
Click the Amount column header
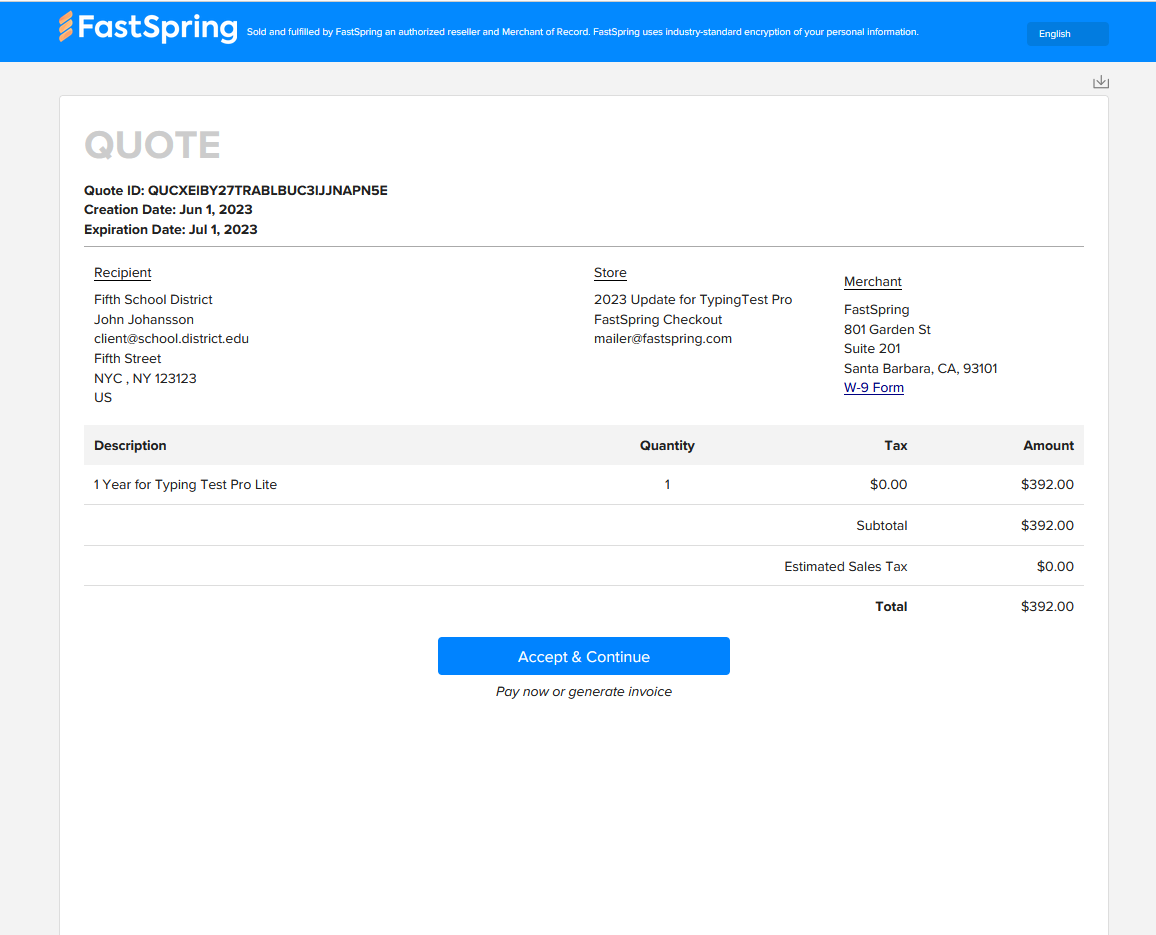click(1048, 446)
